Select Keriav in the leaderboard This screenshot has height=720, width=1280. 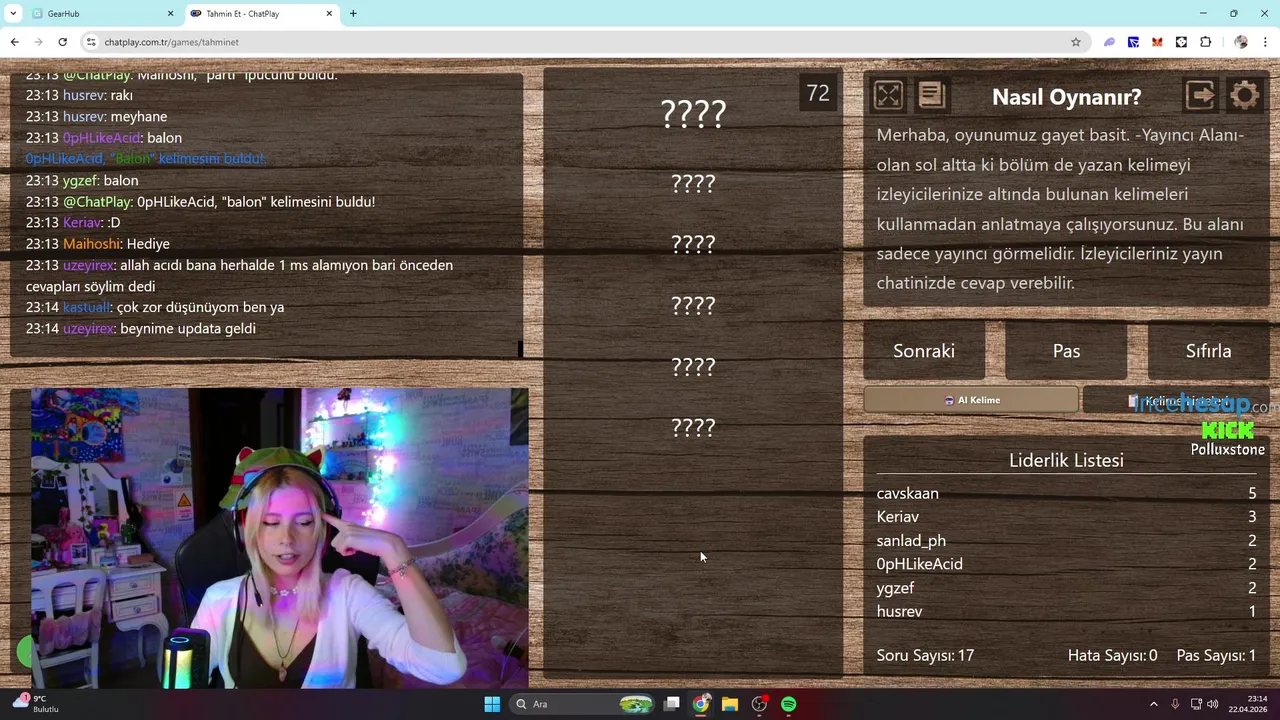[x=897, y=517]
